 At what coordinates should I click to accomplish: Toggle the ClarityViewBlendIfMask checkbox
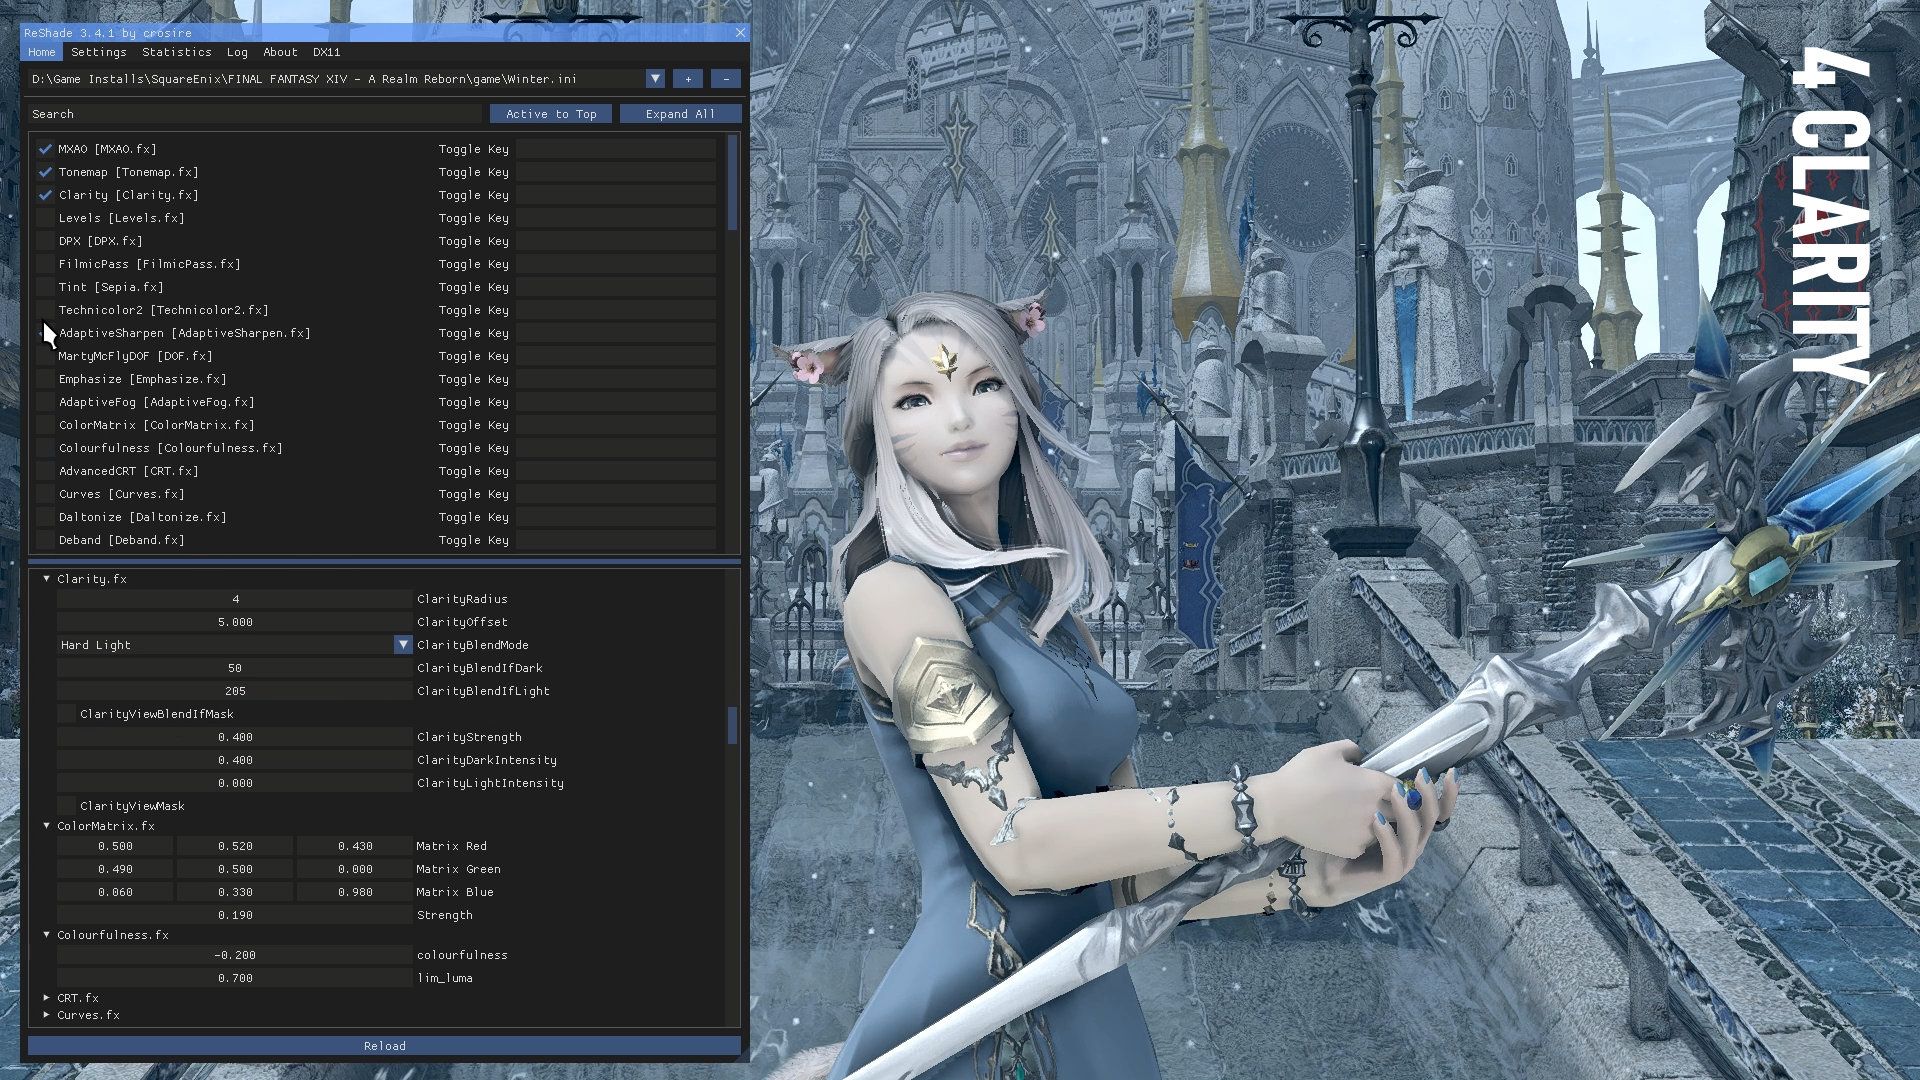[x=66, y=714]
